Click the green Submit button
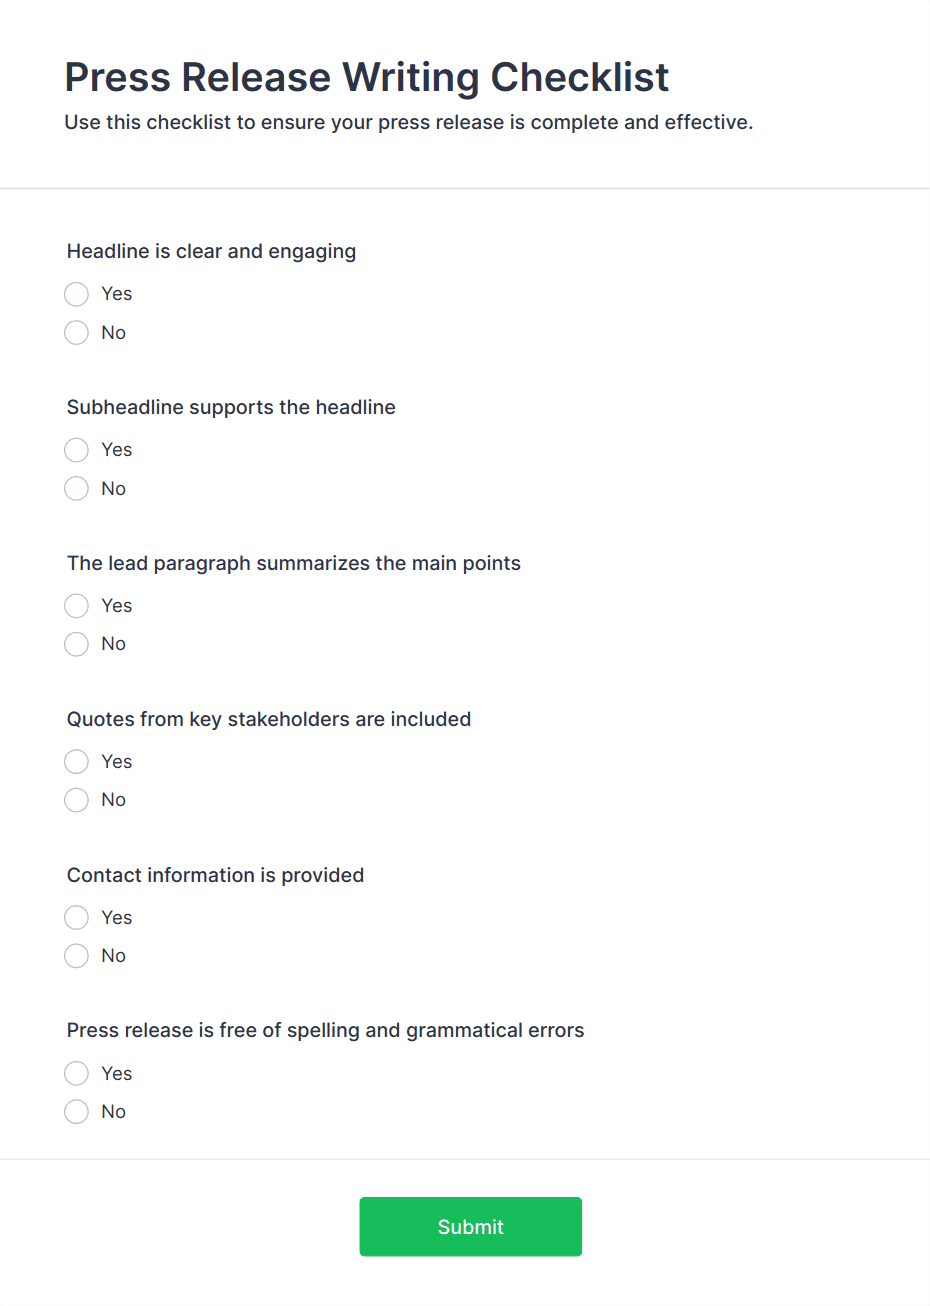 [470, 1227]
